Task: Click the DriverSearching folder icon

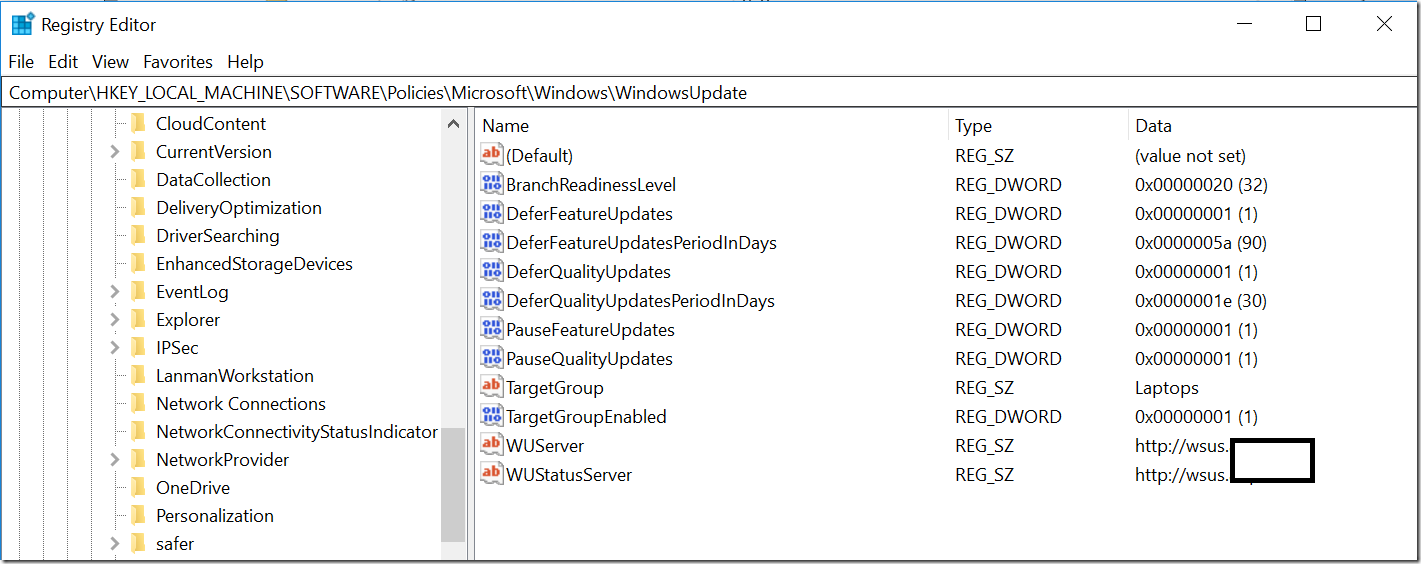Action: tap(138, 235)
